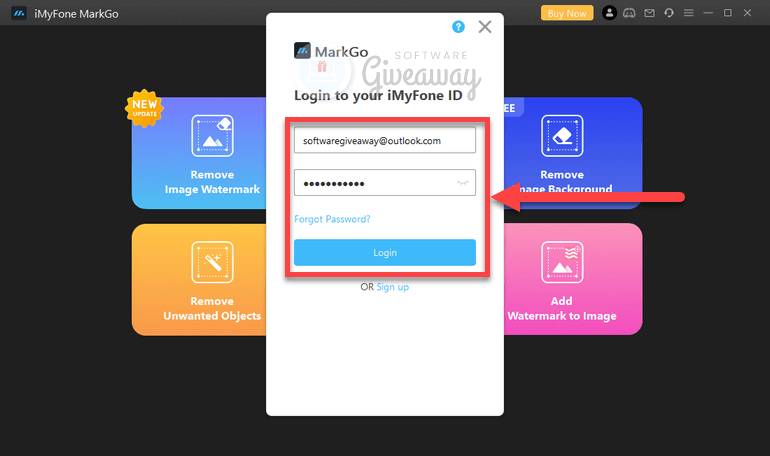This screenshot has width=770, height=456.
Task: Open the user account profile icon
Action: click(610, 13)
